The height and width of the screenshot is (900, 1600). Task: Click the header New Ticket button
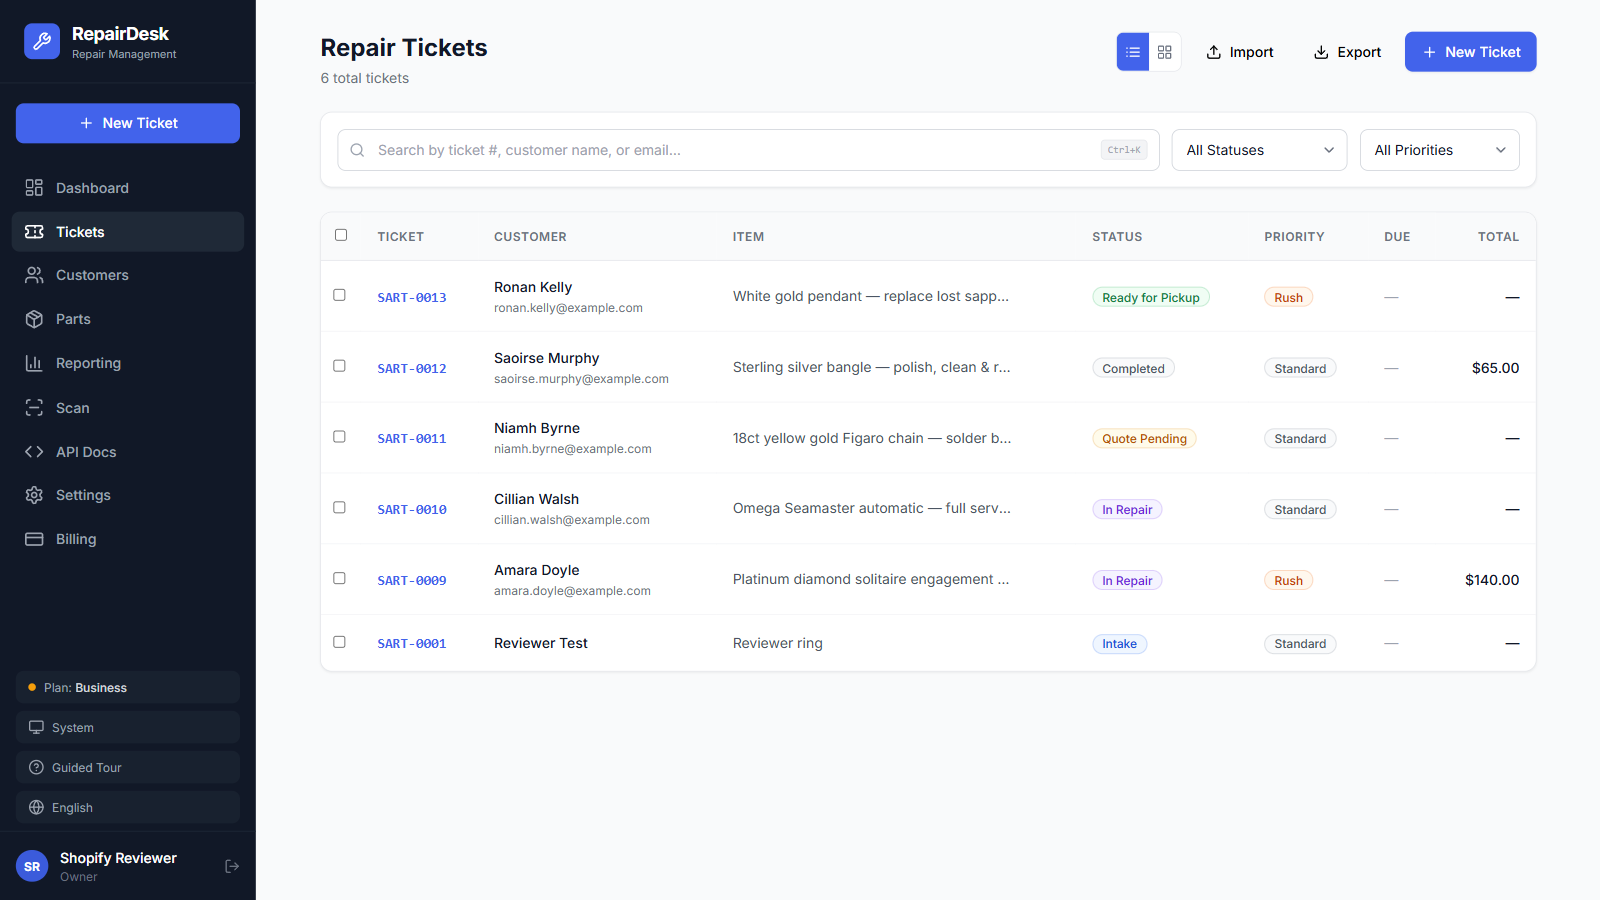(1471, 52)
